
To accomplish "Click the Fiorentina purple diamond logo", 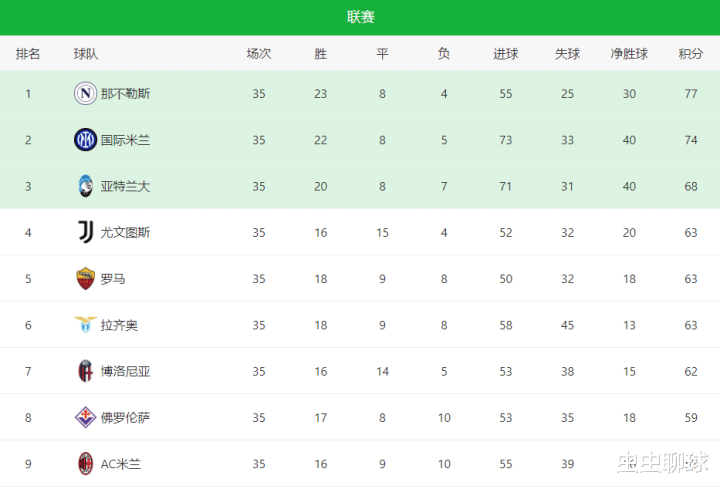I will (85, 417).
